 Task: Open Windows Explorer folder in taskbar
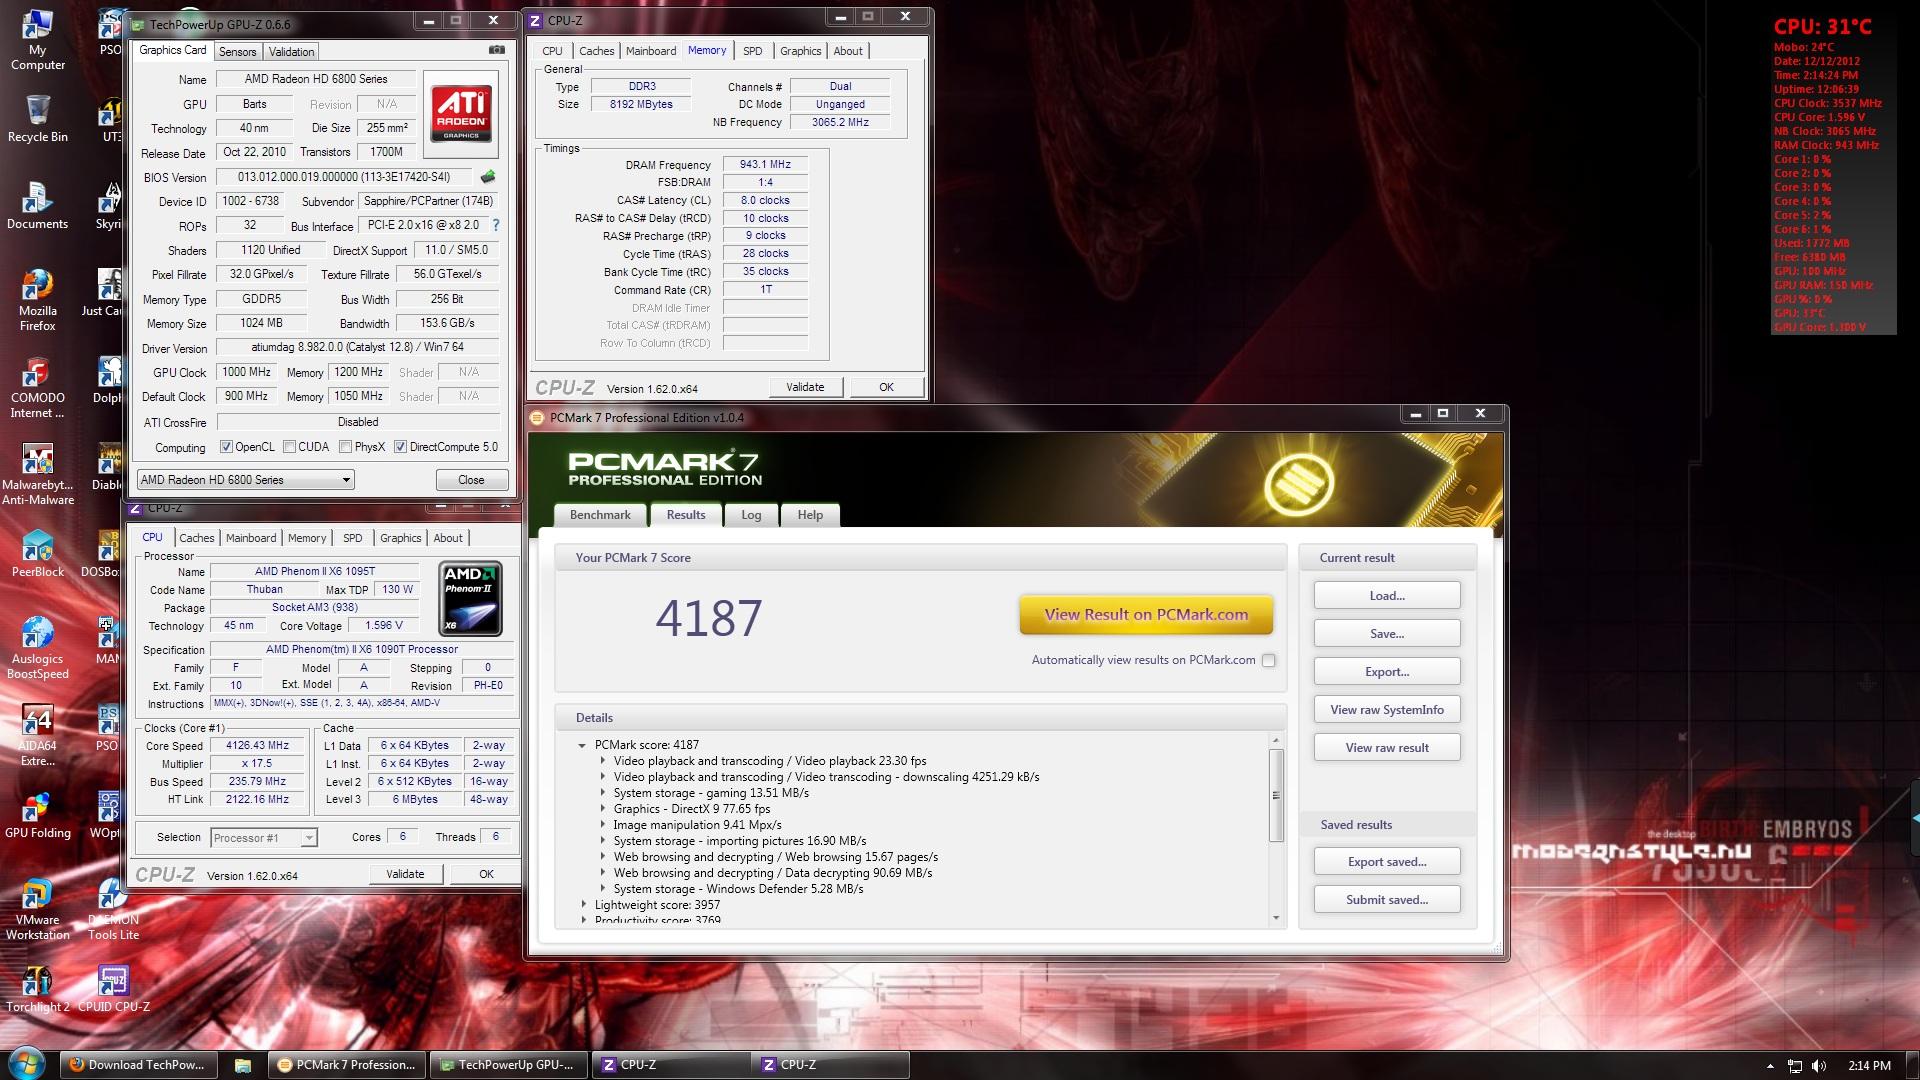point(243,1065)
